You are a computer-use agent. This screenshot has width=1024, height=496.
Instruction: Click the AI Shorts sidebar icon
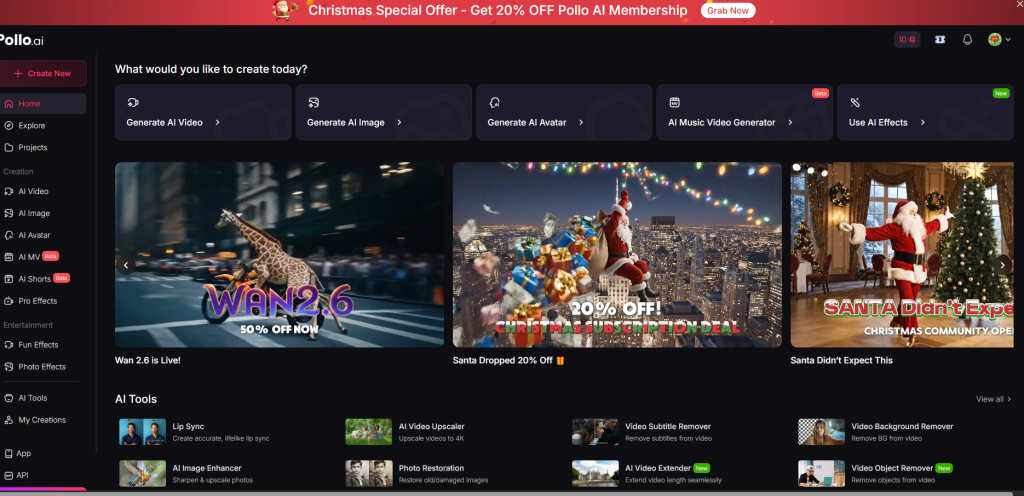8,279
